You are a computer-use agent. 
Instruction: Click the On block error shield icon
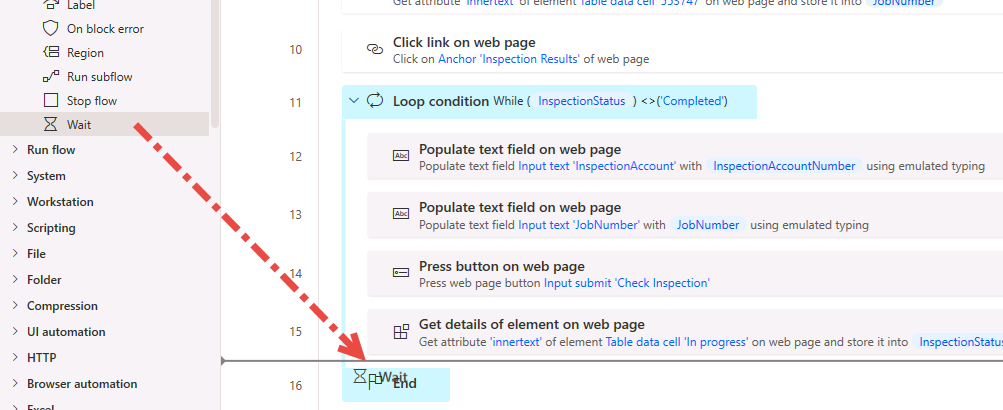tap(51, 28)
